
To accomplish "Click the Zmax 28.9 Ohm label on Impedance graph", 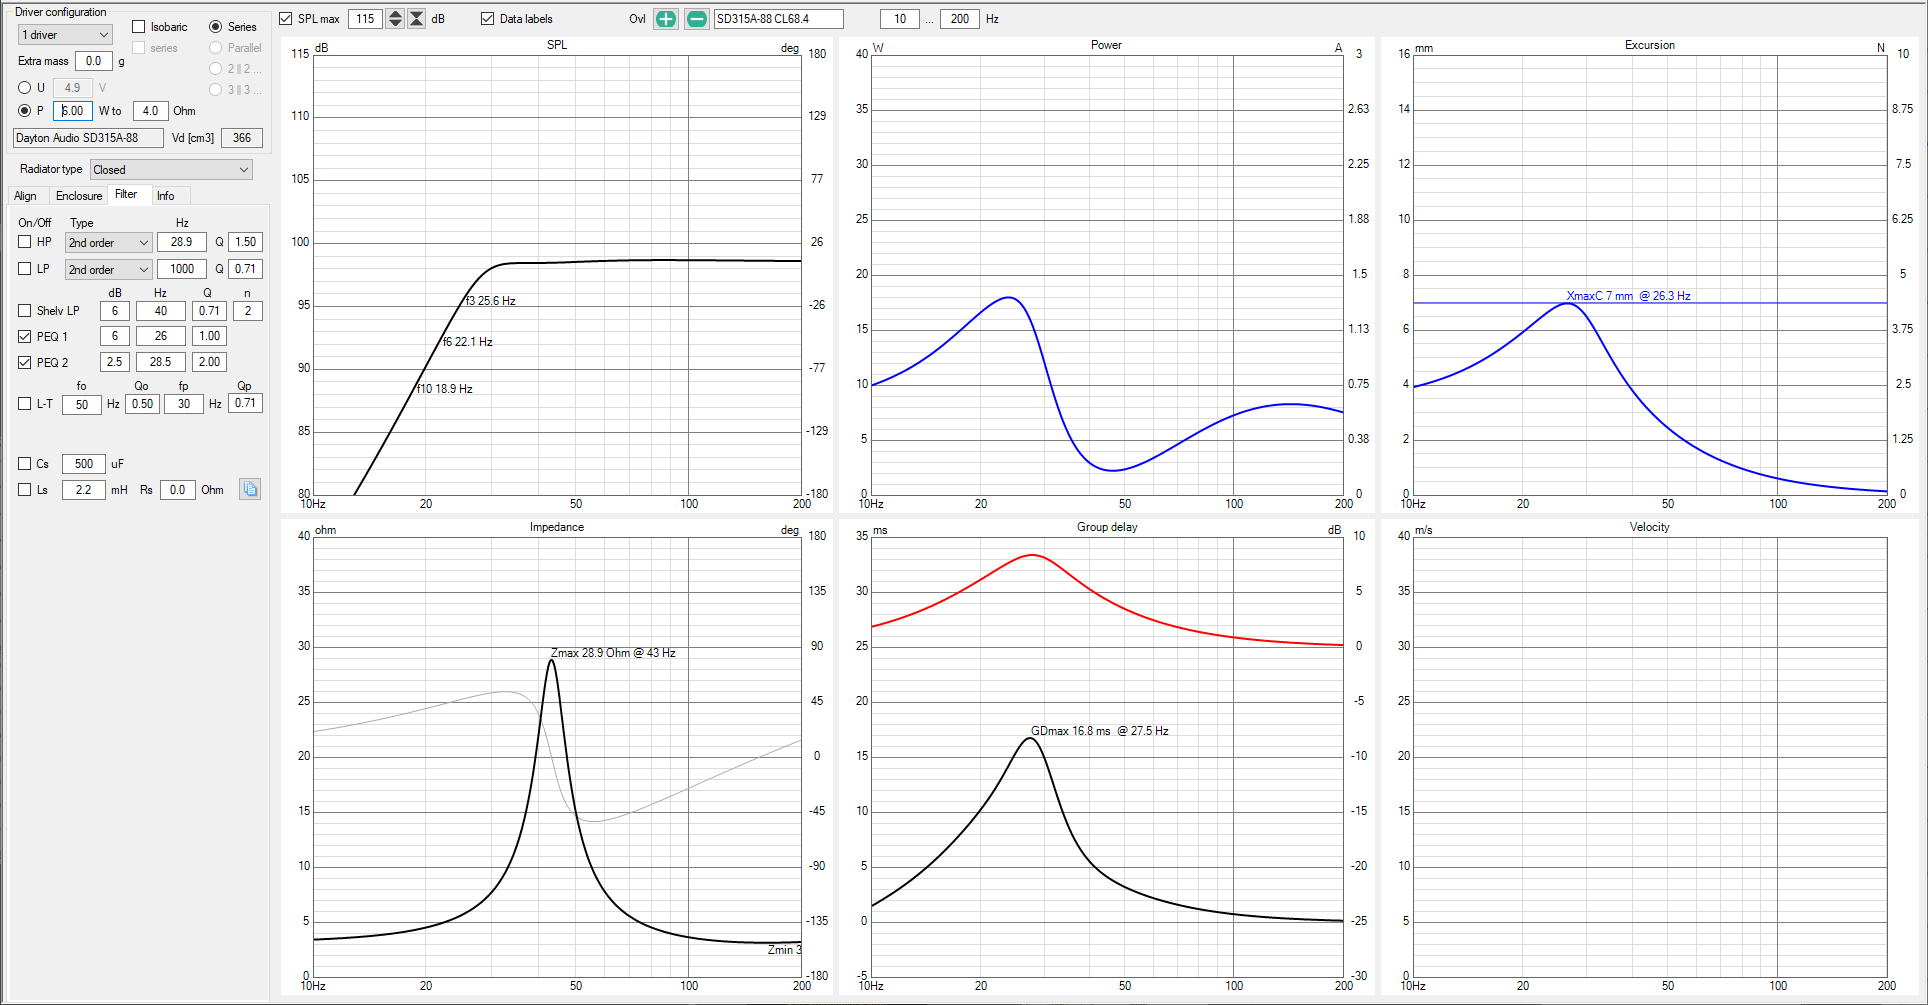I will [x=613, y=653].
